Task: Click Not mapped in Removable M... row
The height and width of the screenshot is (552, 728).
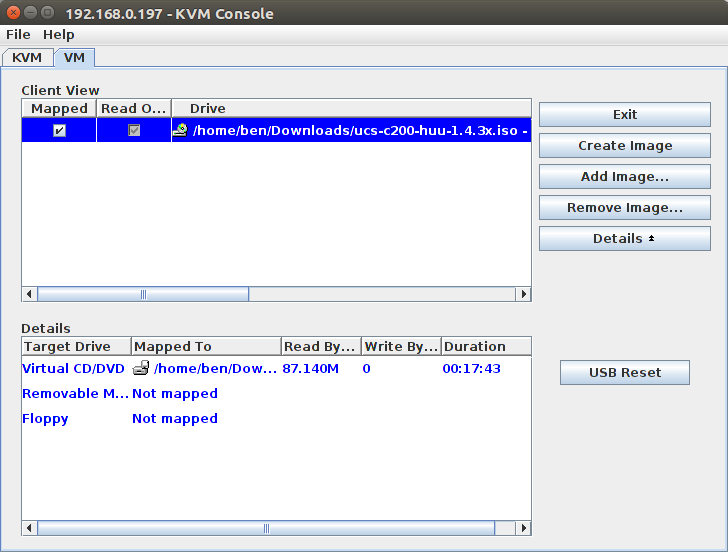Action: pos(175,393)
